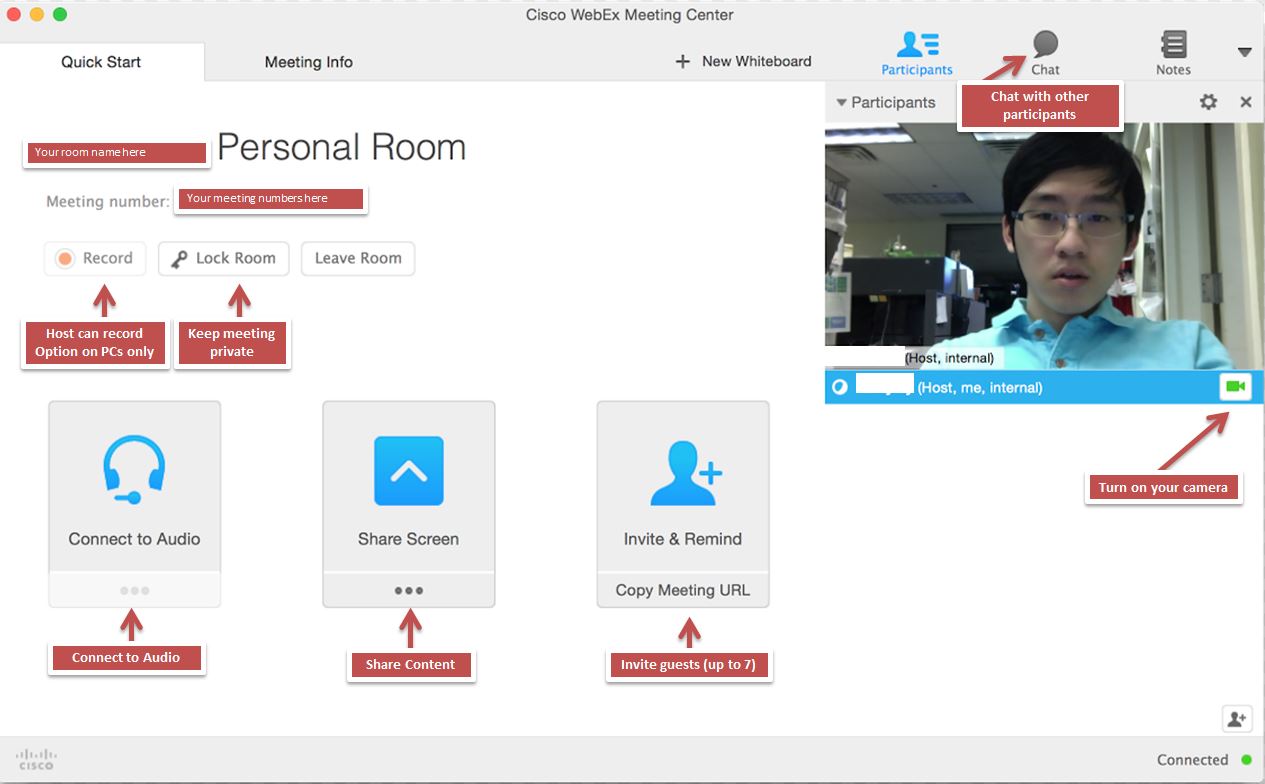Open a New Whiteboard tab

point(743,61)
